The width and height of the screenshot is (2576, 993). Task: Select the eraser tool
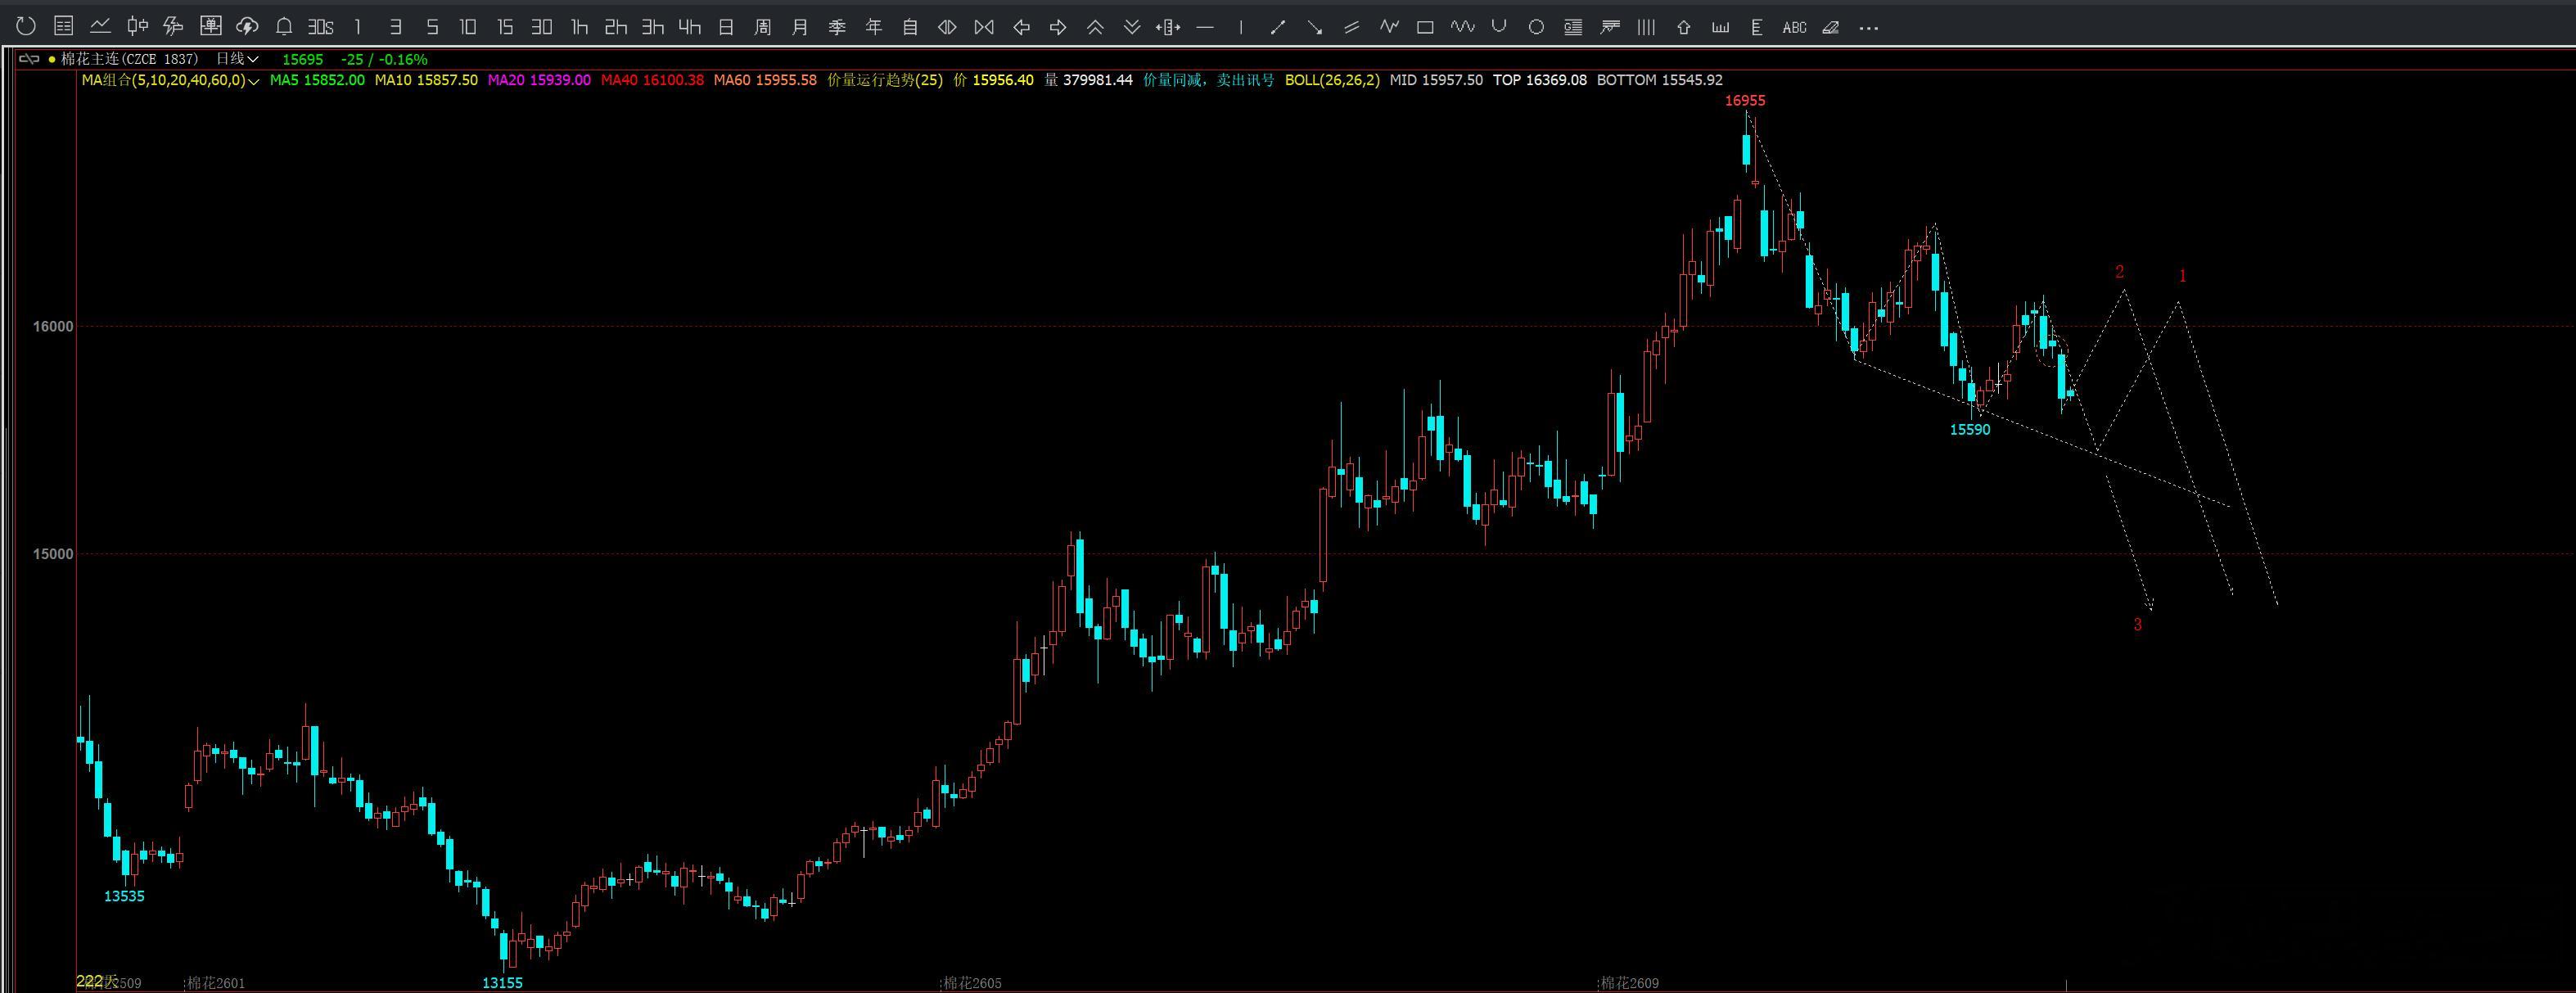[1831, 28]
